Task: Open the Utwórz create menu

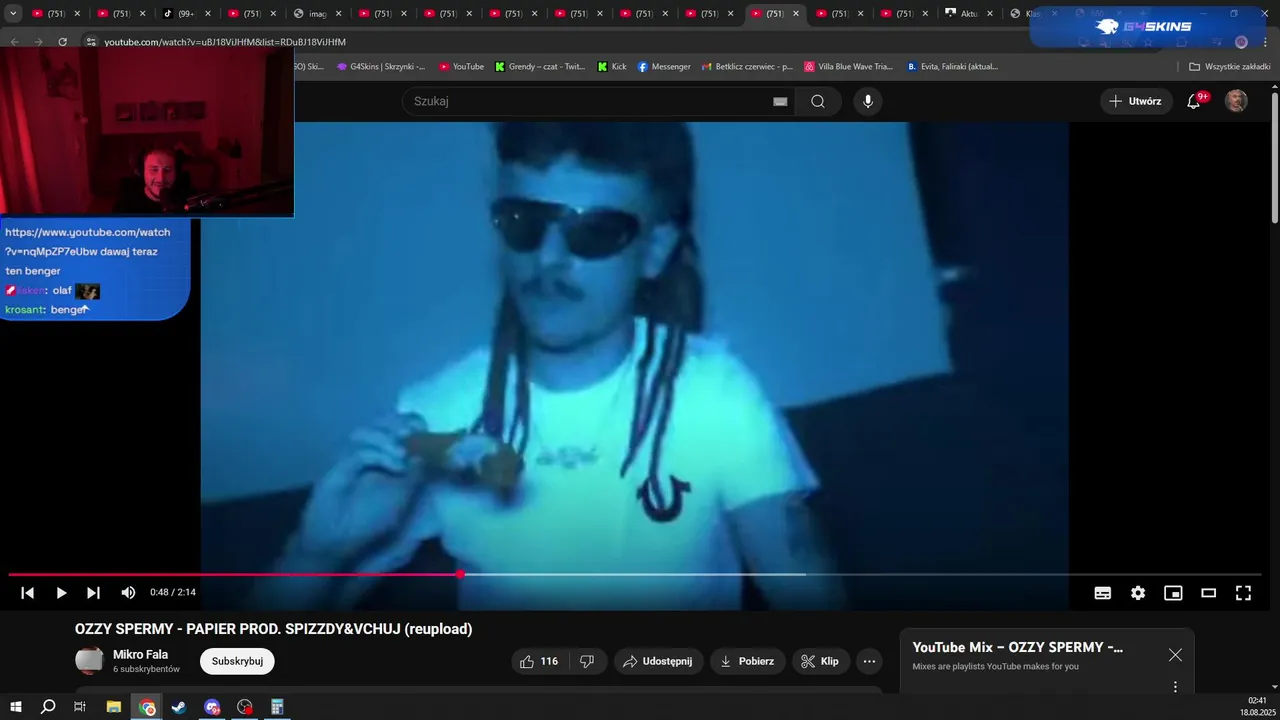Action: 1136,101
